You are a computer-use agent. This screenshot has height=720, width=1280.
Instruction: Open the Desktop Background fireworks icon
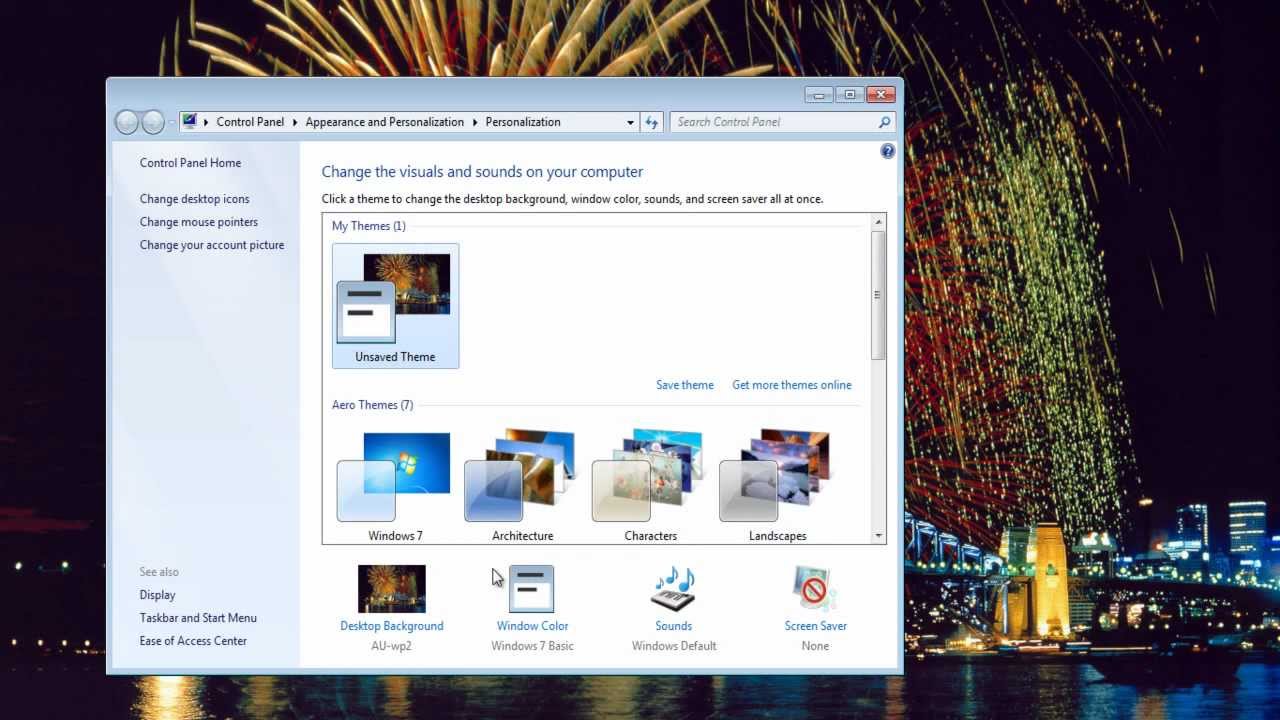click(392, 589)
